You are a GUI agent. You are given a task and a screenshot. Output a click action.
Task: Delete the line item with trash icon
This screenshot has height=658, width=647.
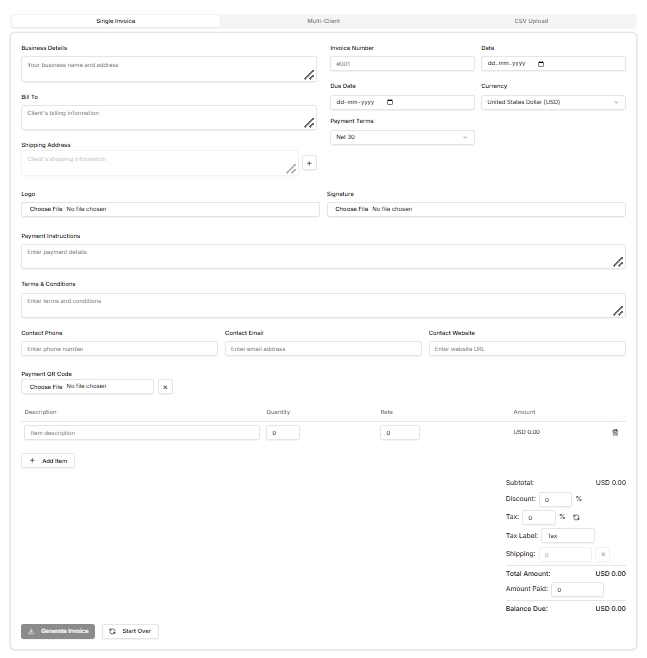pyautogui.click(x=615, y=432)
